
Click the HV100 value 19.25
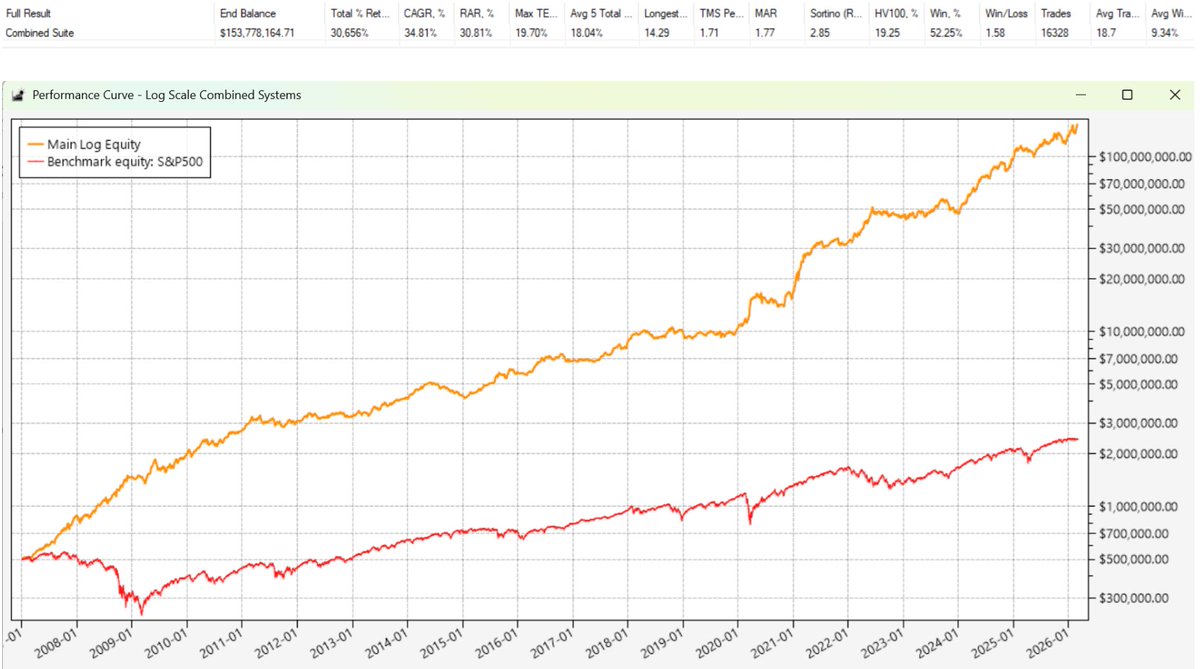890,33
